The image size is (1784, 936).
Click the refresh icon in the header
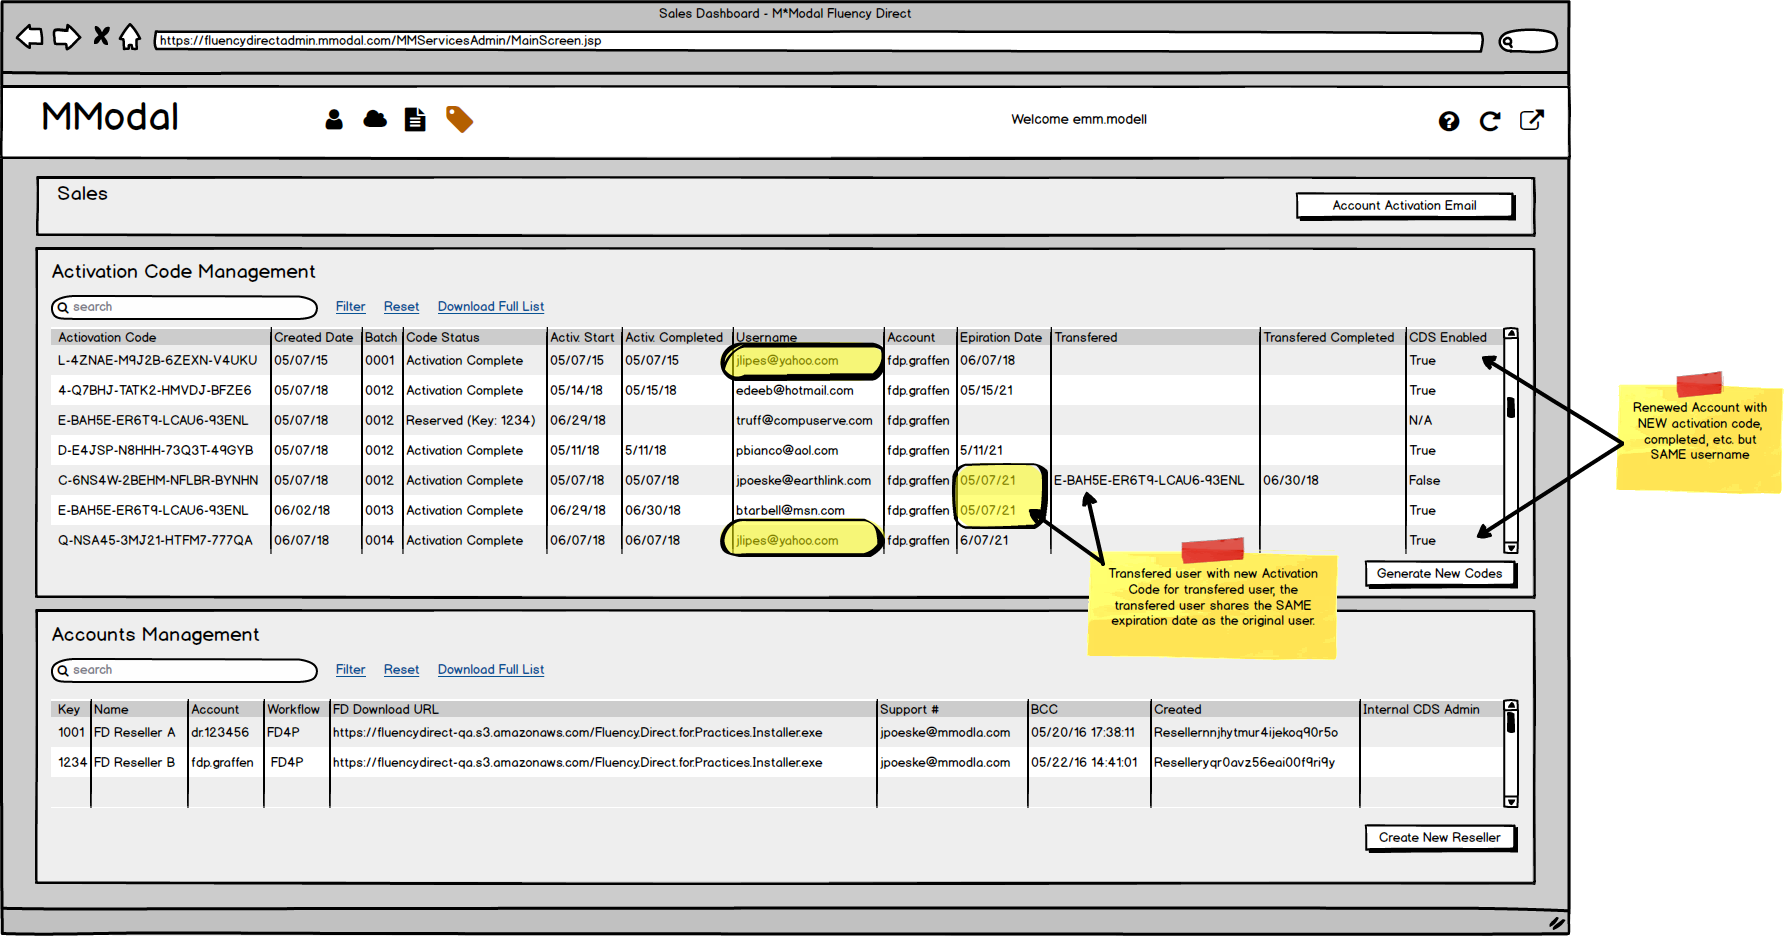click(1490, 121)
